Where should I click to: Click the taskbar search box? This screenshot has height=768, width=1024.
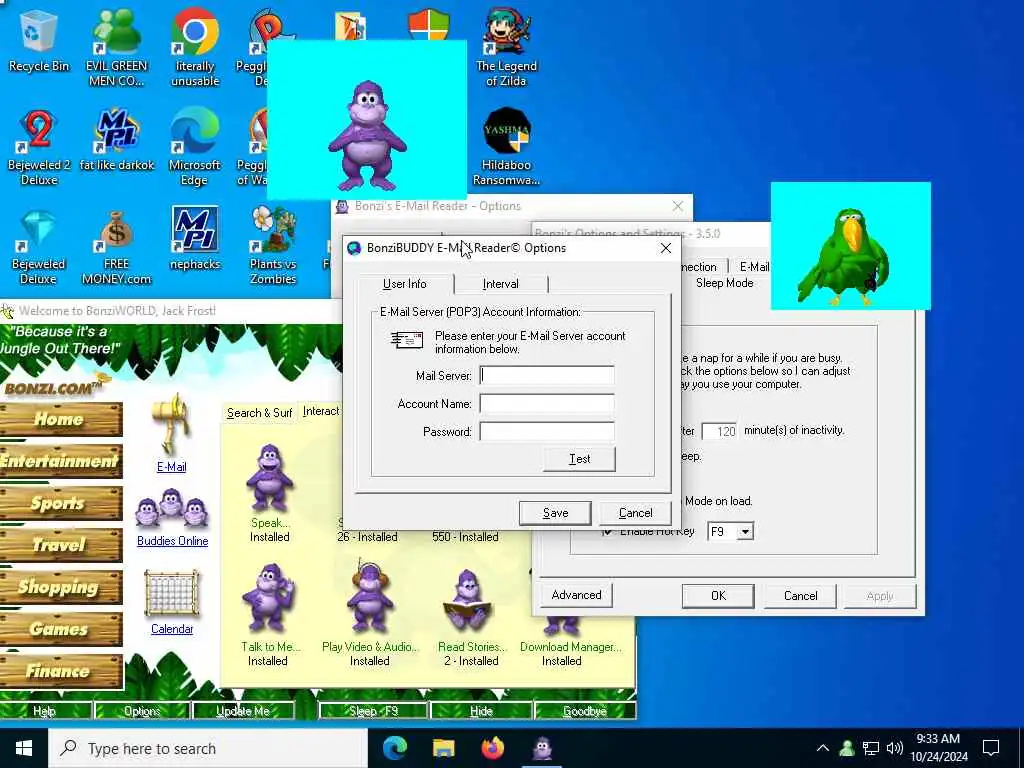pos(208,748)
